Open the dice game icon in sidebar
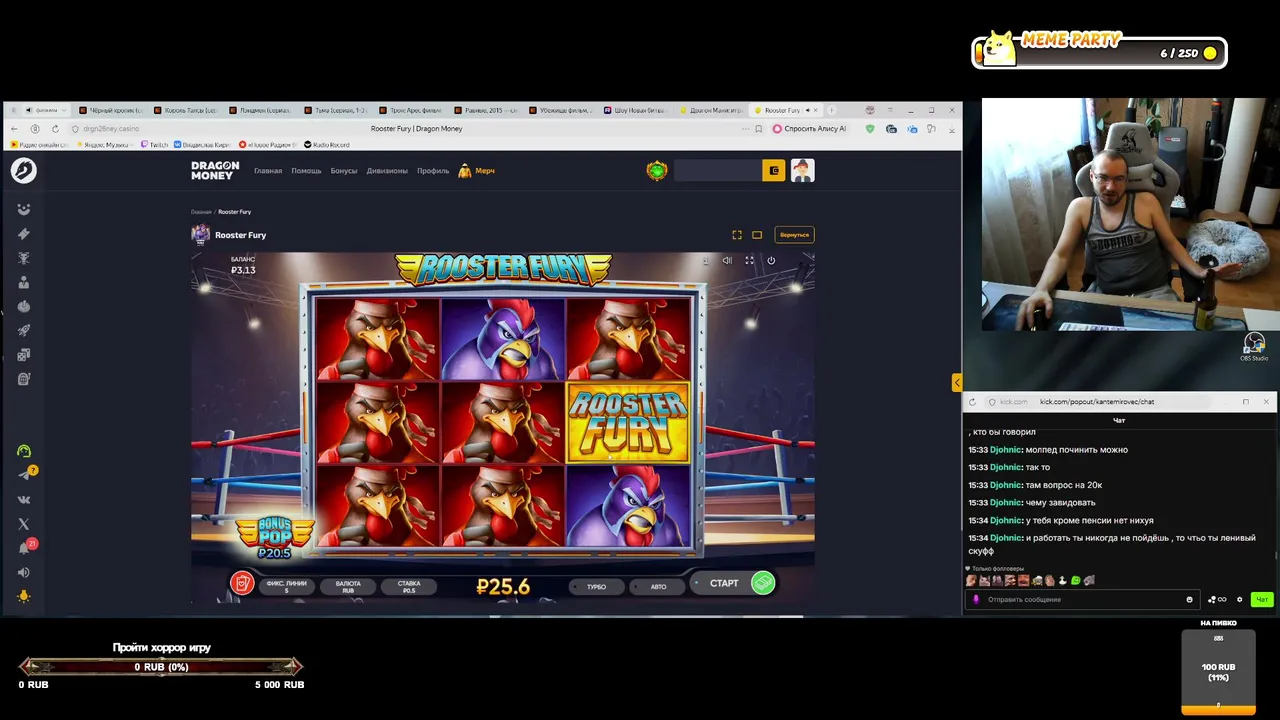Viewport: 1280px width, 720px height. 24,354
